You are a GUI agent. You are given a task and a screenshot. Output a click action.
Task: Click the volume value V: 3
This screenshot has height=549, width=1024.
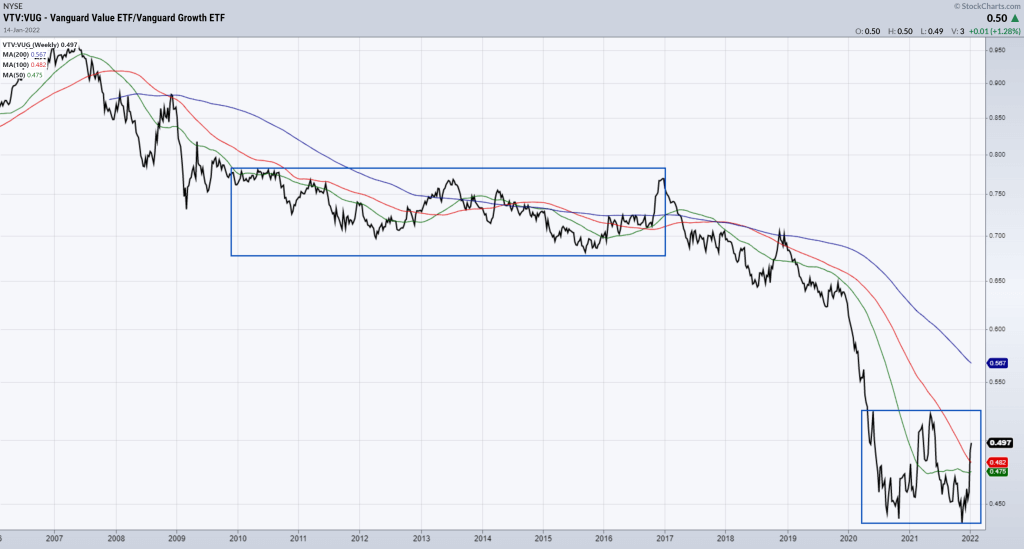pos(957,31)
